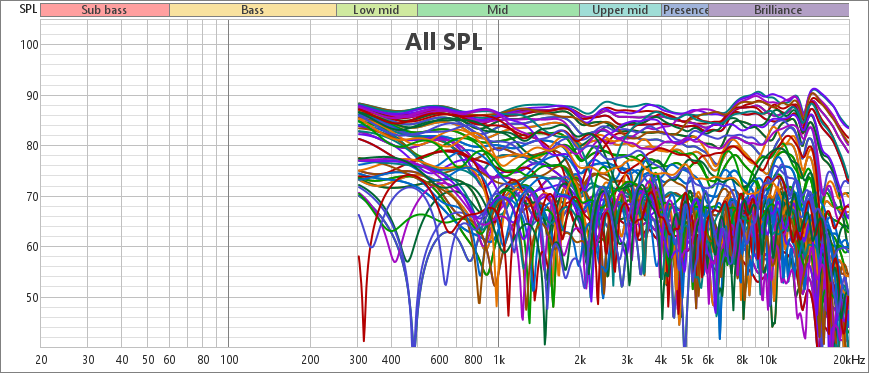Click the 20 frequency axis label

click(x=41, y=360)
